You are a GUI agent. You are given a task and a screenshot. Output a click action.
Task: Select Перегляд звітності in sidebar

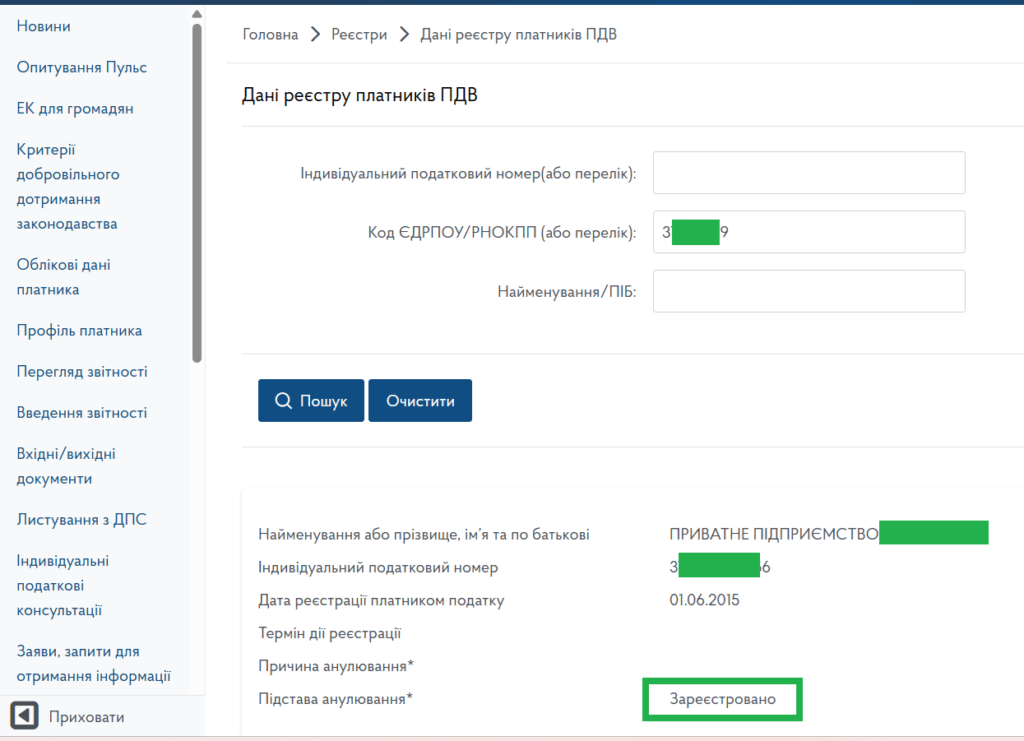coord(82,371)
